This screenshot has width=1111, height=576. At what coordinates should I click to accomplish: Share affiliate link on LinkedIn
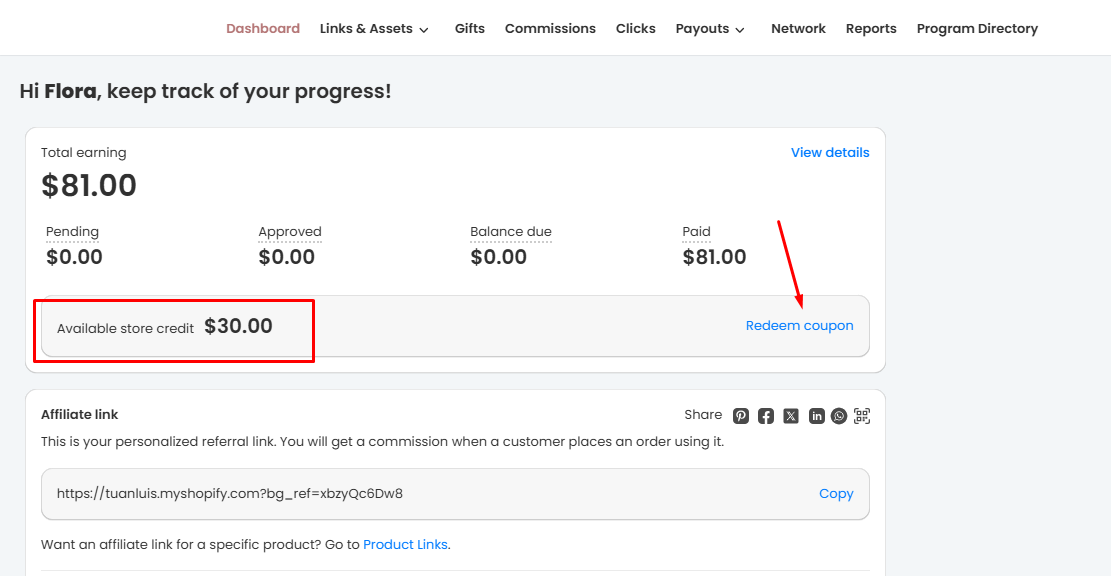[817, 416]
